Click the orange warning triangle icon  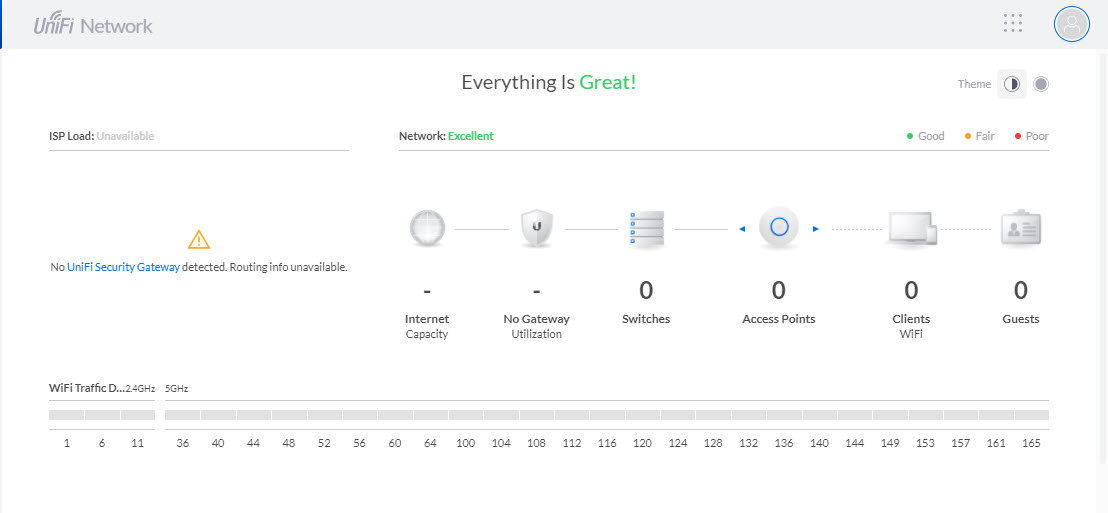[199, 240]
